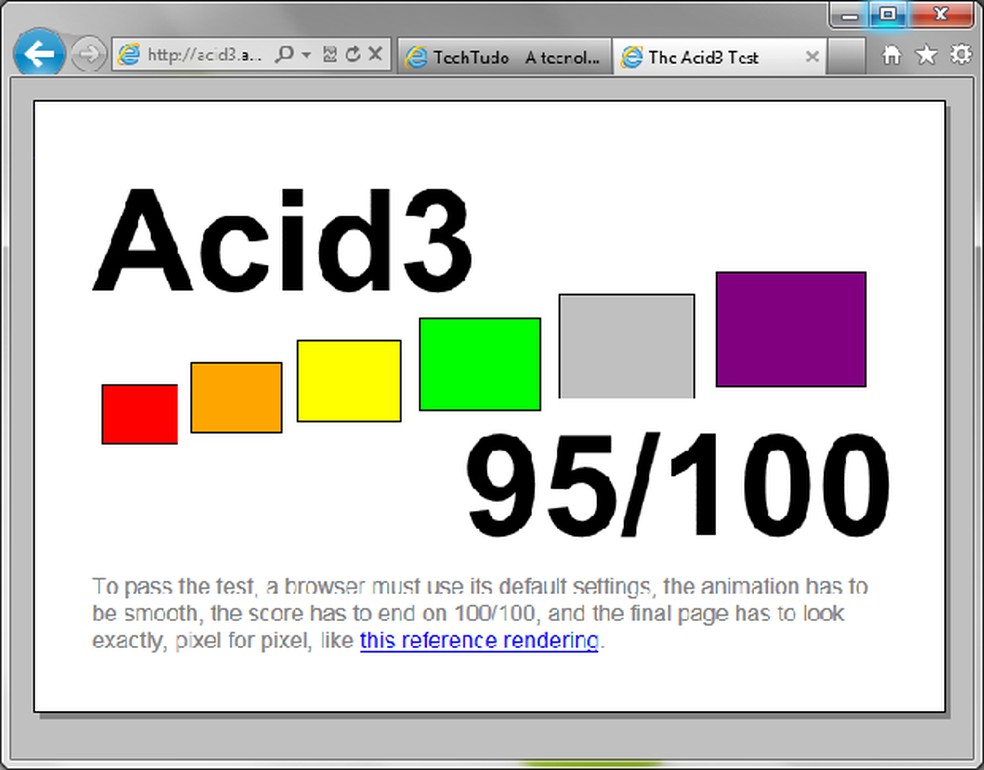984x770 pixels.
Task: Click the 95/100 score text
Action: pyautogui.click(x=676, y=485)
